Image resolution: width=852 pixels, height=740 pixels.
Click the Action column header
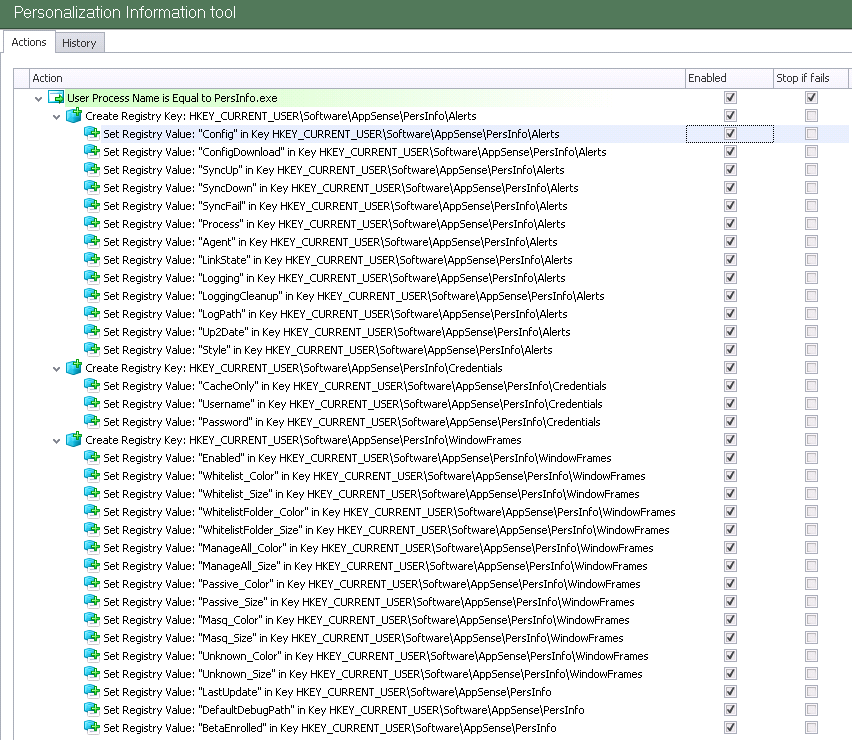tap(357, 78)
